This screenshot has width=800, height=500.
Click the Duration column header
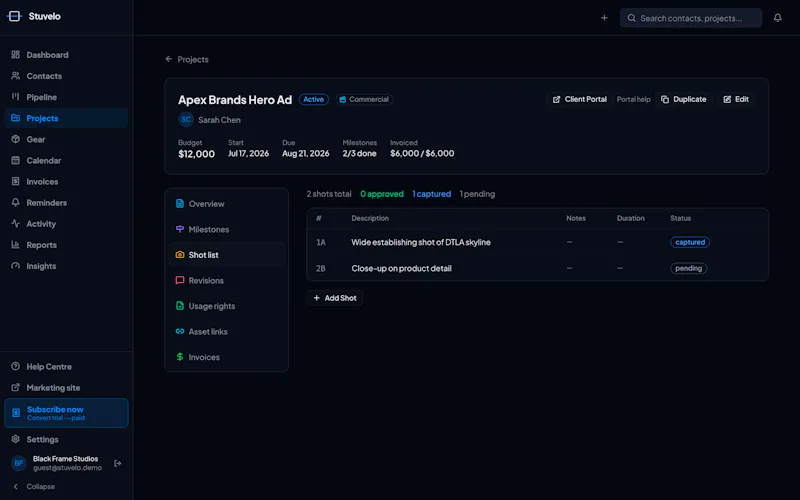click(x=630, y=218)
